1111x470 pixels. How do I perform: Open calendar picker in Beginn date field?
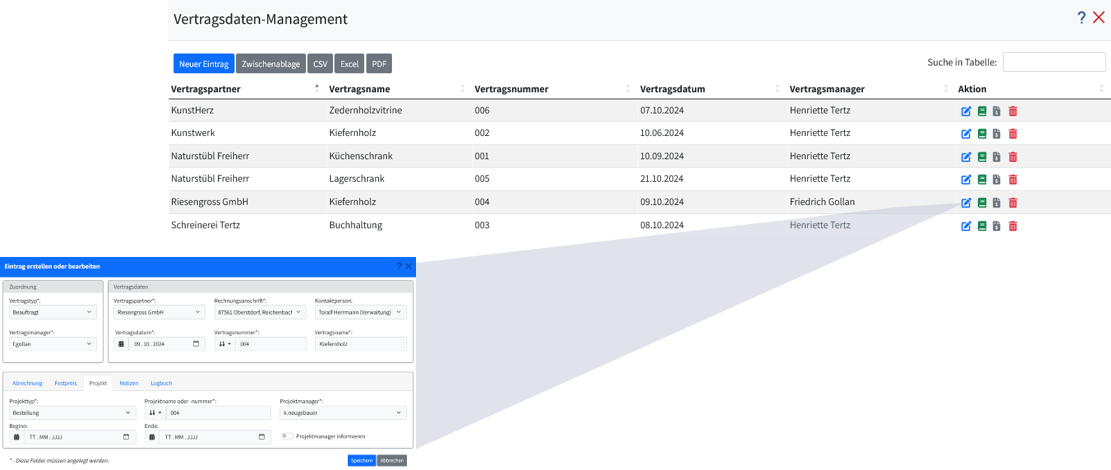point(126,437)
